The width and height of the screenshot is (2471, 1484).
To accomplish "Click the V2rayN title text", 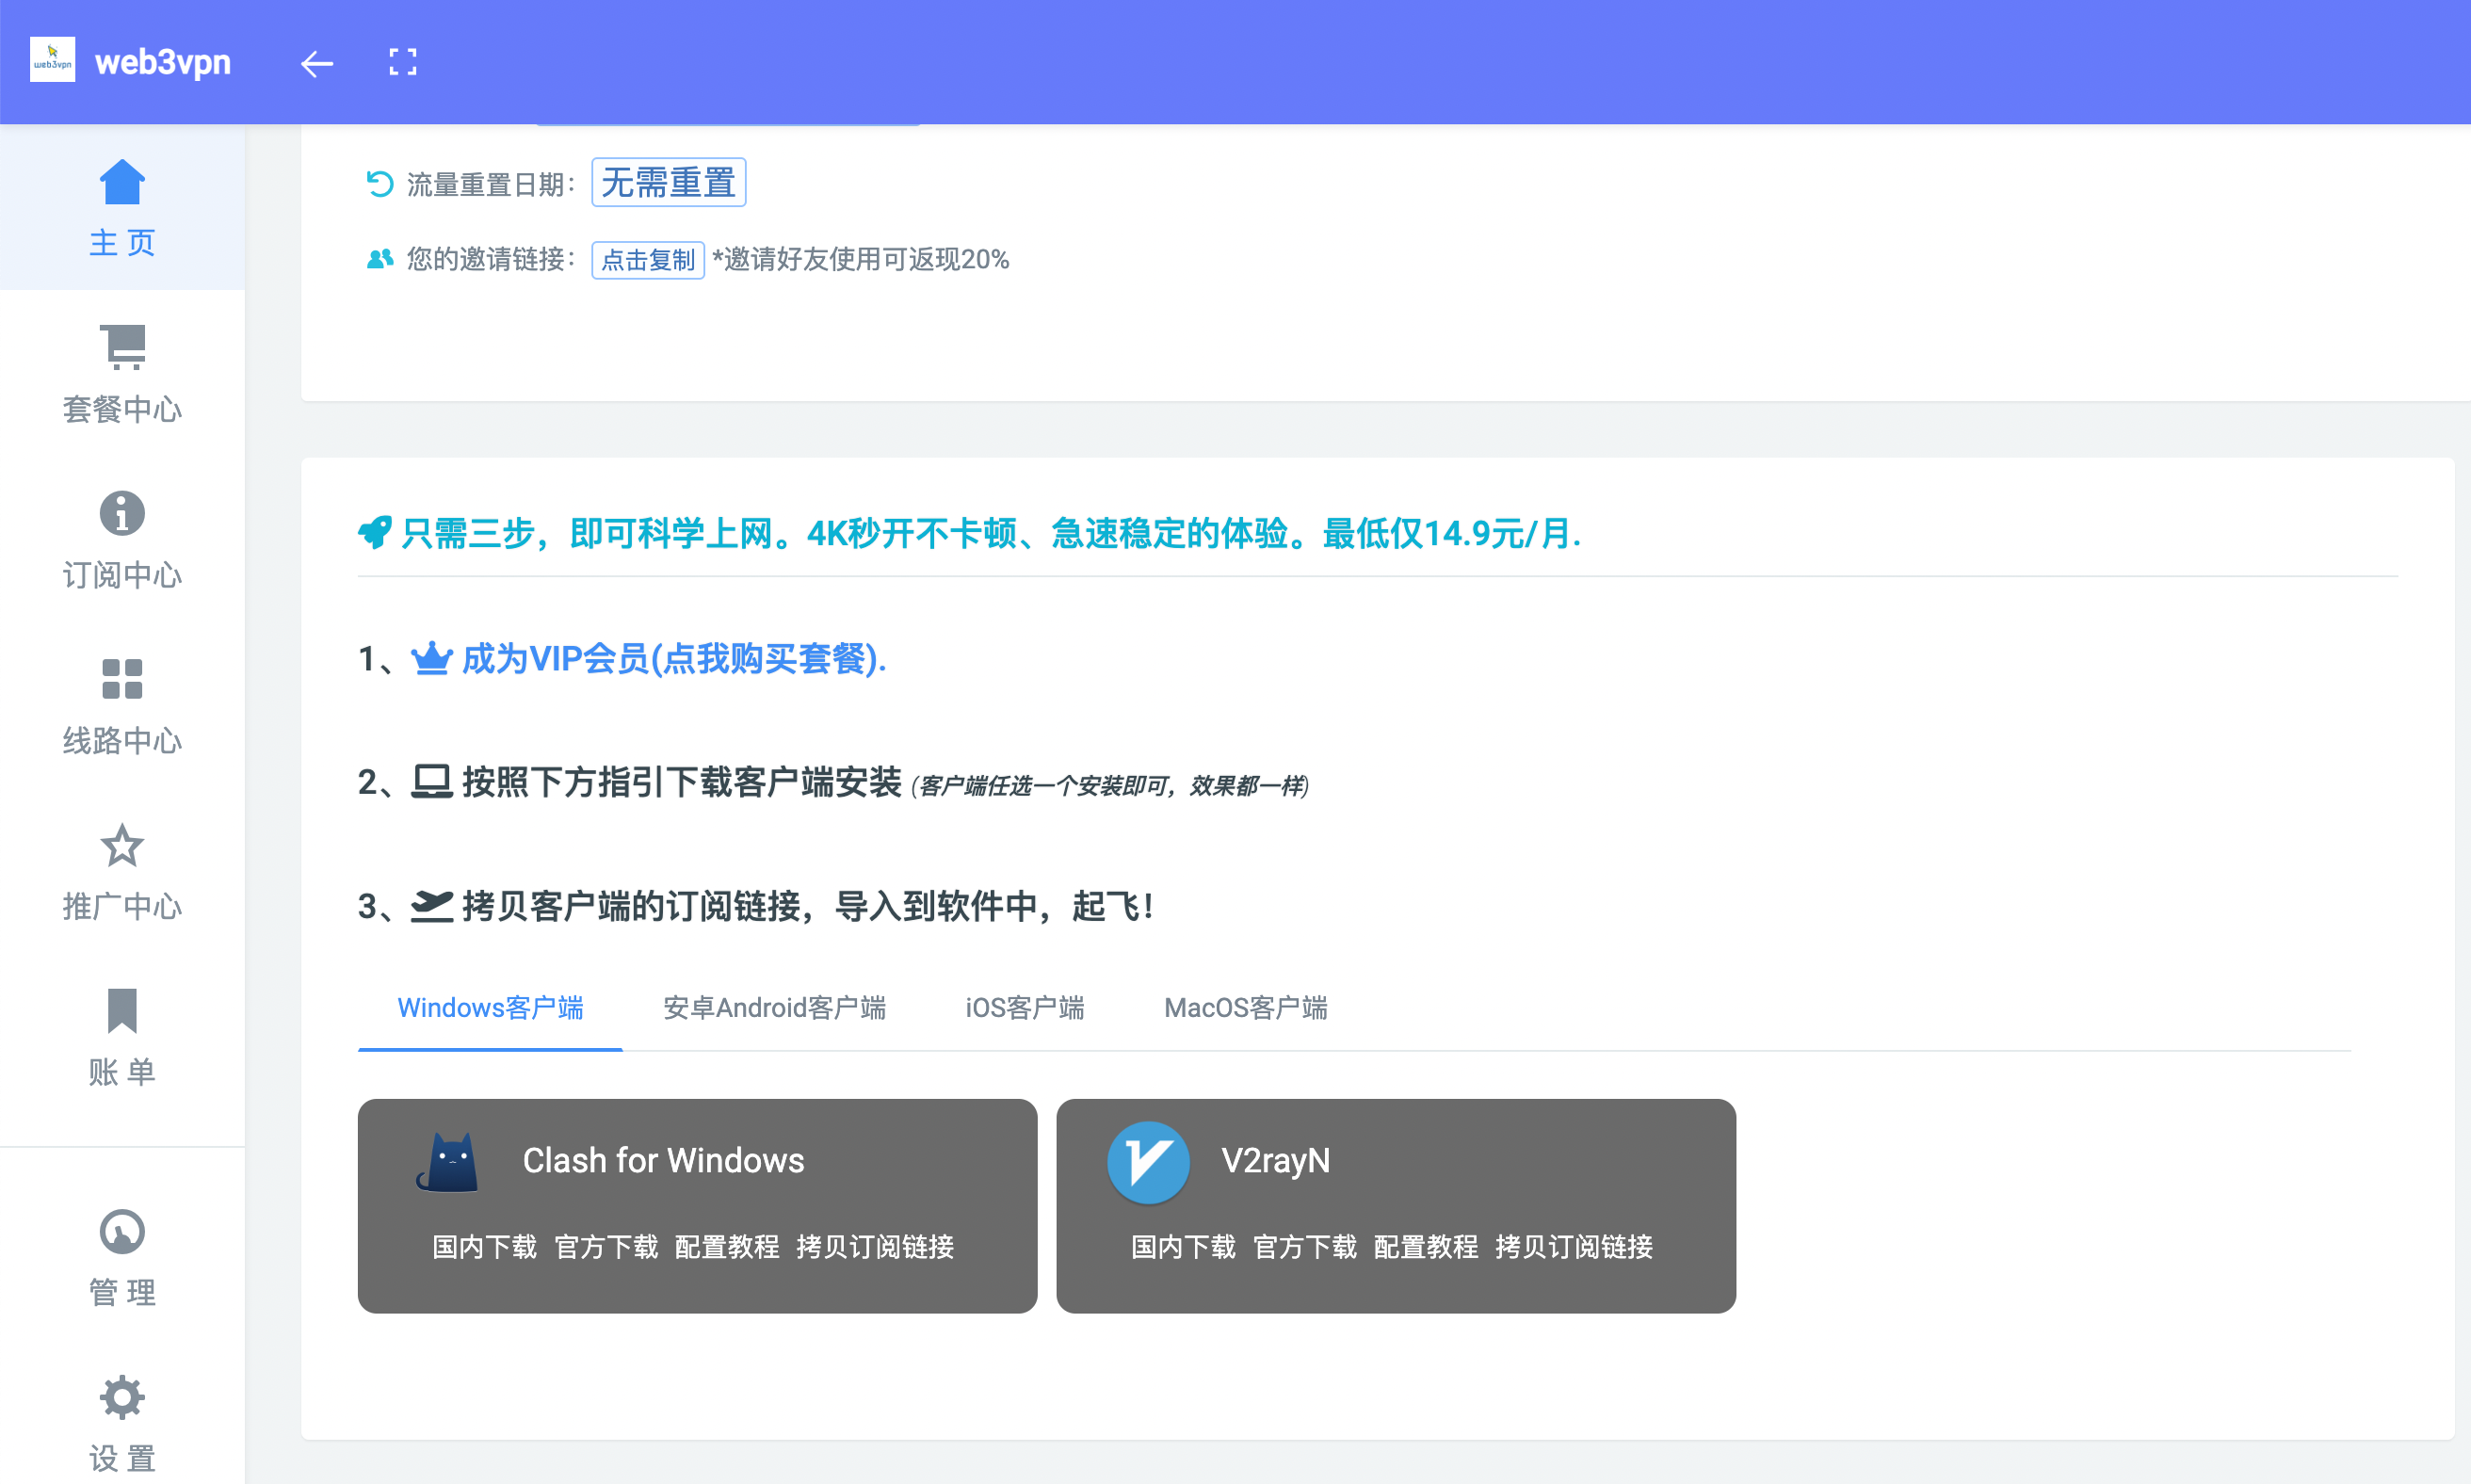I will (1276, 1160).
